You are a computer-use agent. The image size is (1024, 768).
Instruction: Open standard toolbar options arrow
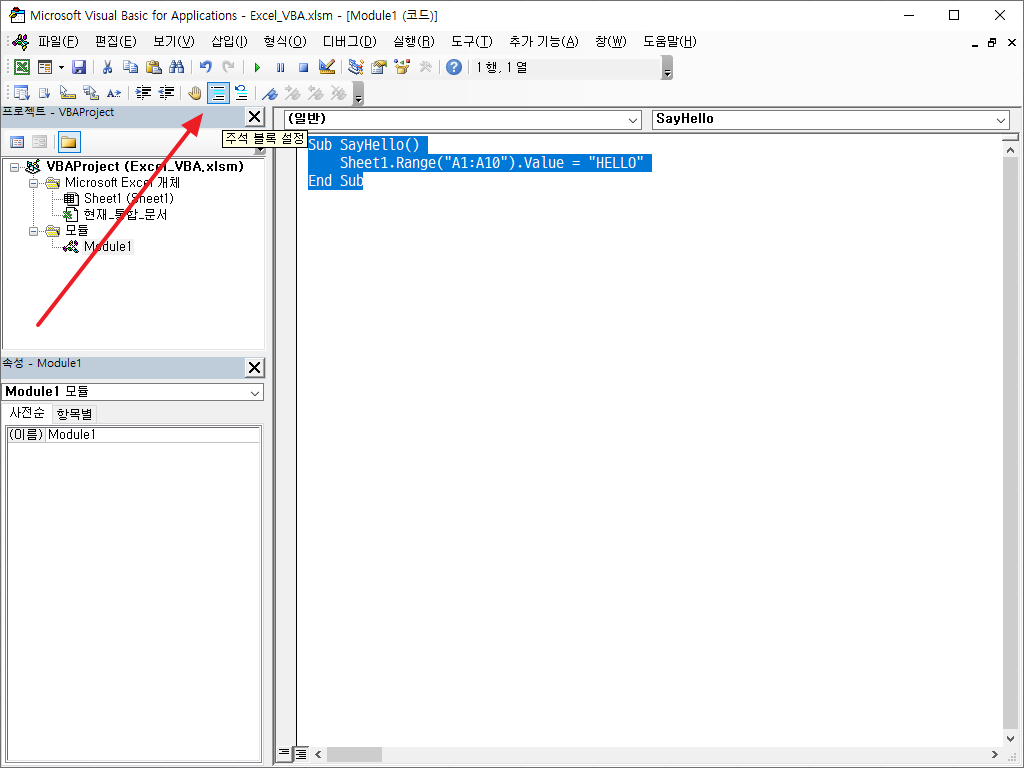point(667,68)
